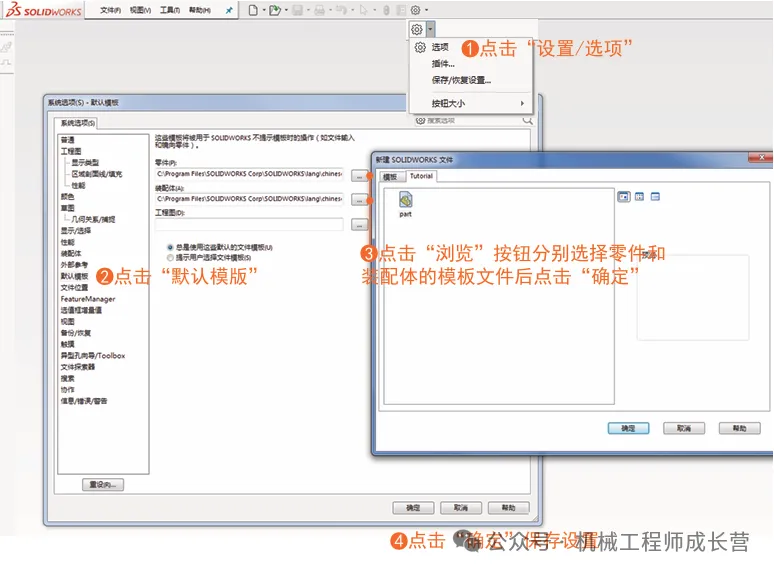Image resolution: width=774 pixels, height=572 pixels.
Task: Click the Print icon in the top toolbar
Action: [x=319, y=10]
